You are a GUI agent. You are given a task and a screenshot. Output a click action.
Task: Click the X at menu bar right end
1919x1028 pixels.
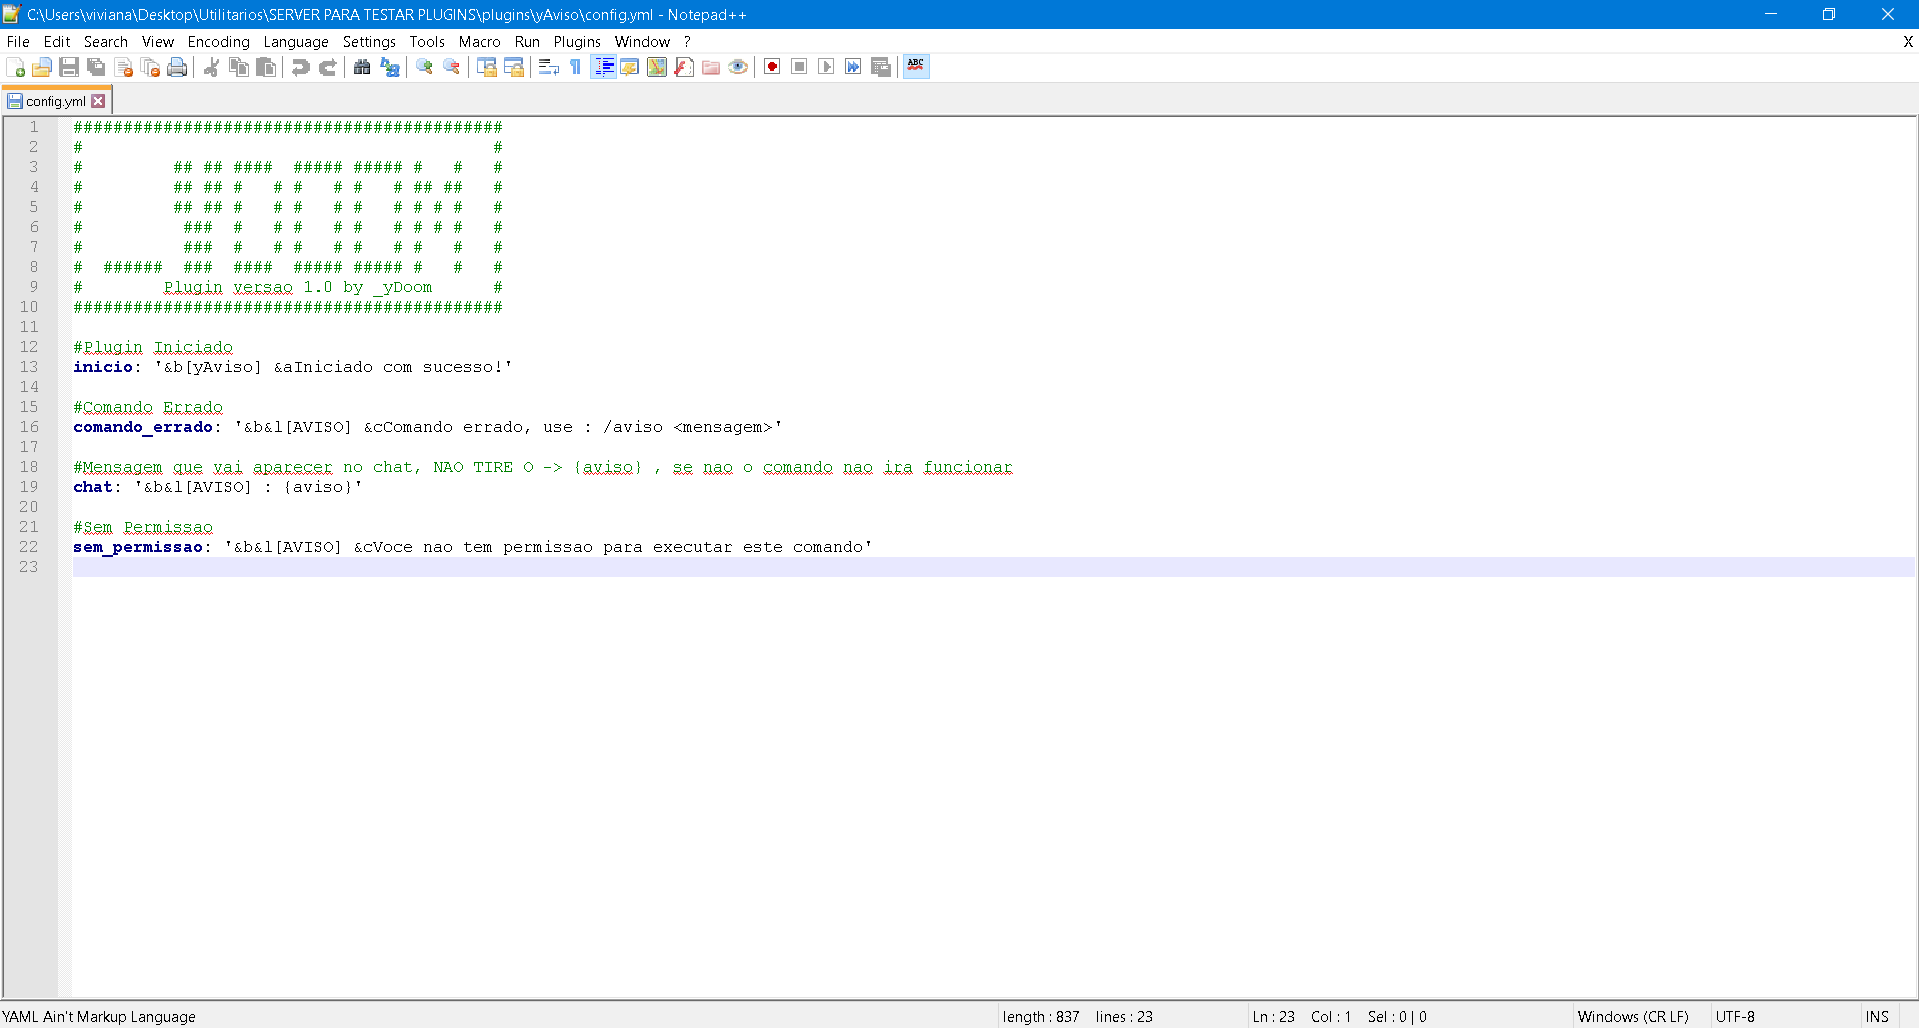pos(1908,42)
